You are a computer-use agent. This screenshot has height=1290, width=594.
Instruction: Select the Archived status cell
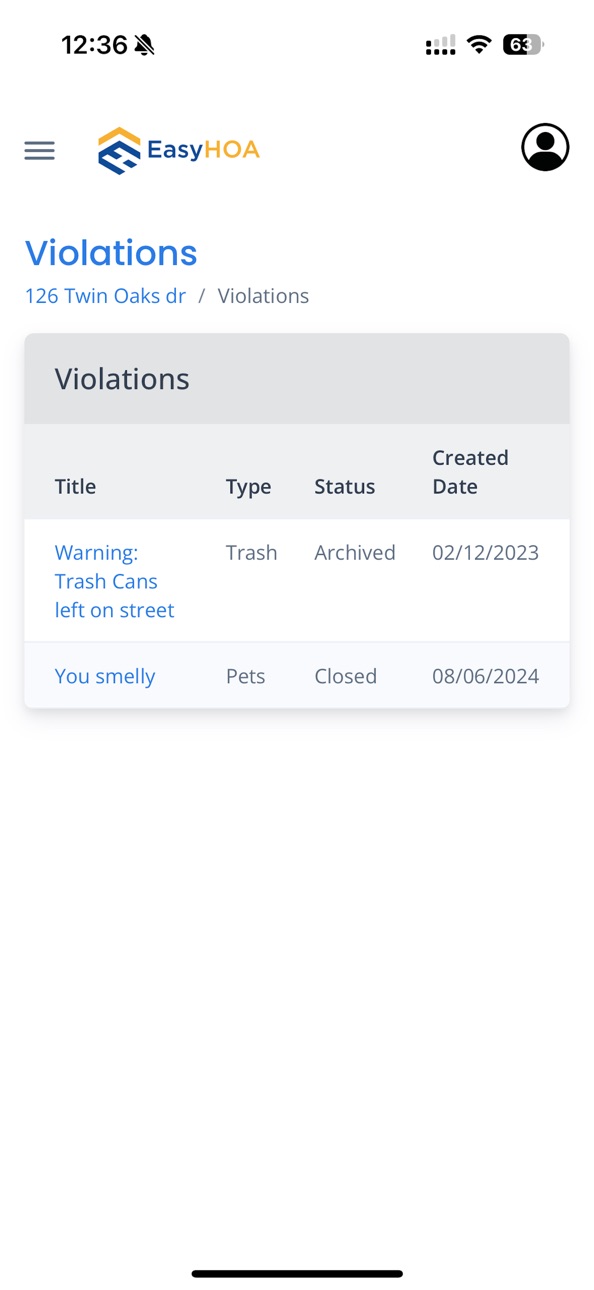point(355,553)
